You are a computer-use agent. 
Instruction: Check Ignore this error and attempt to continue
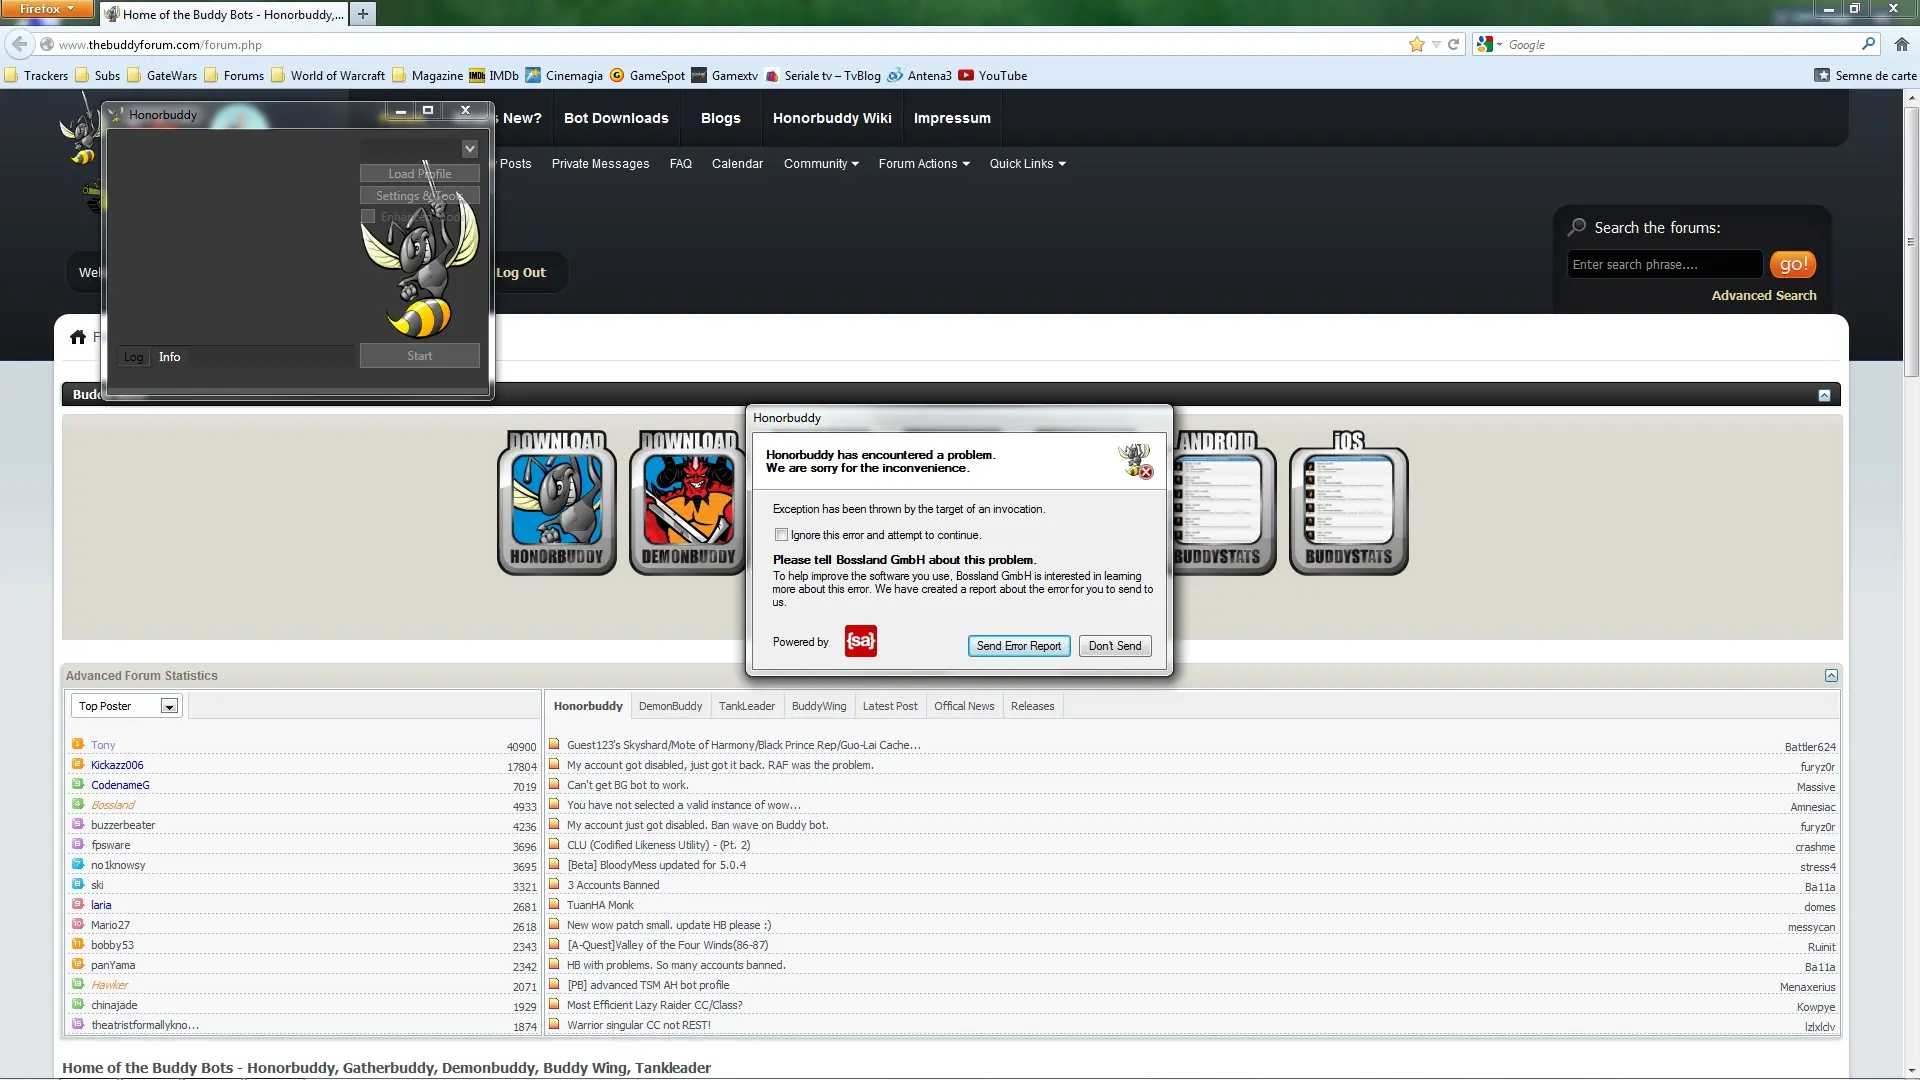pos(781,535)
